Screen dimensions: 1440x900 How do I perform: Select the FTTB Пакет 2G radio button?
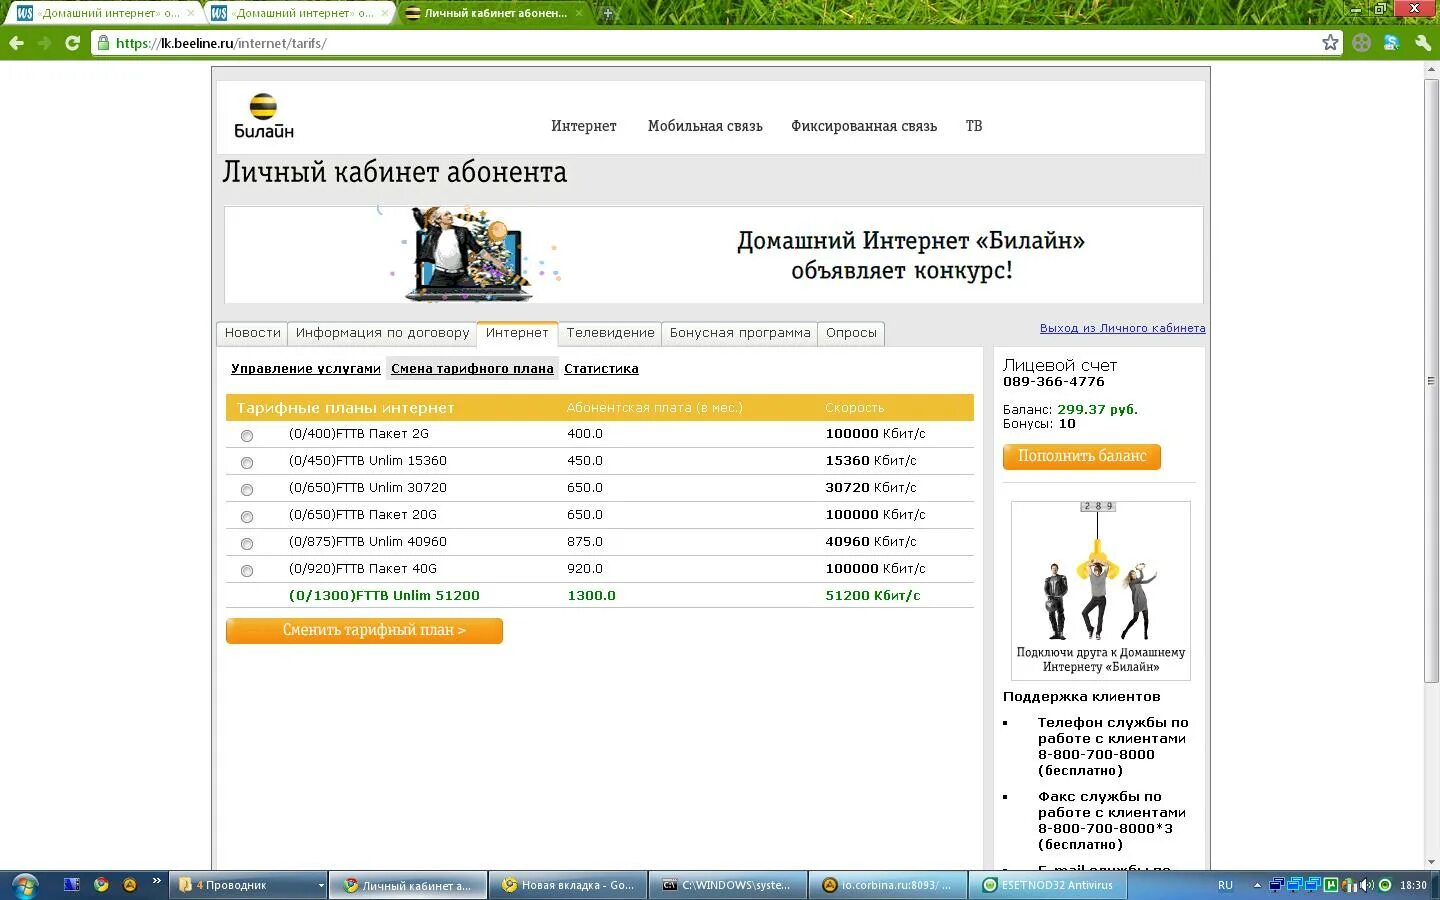[247, 436]
